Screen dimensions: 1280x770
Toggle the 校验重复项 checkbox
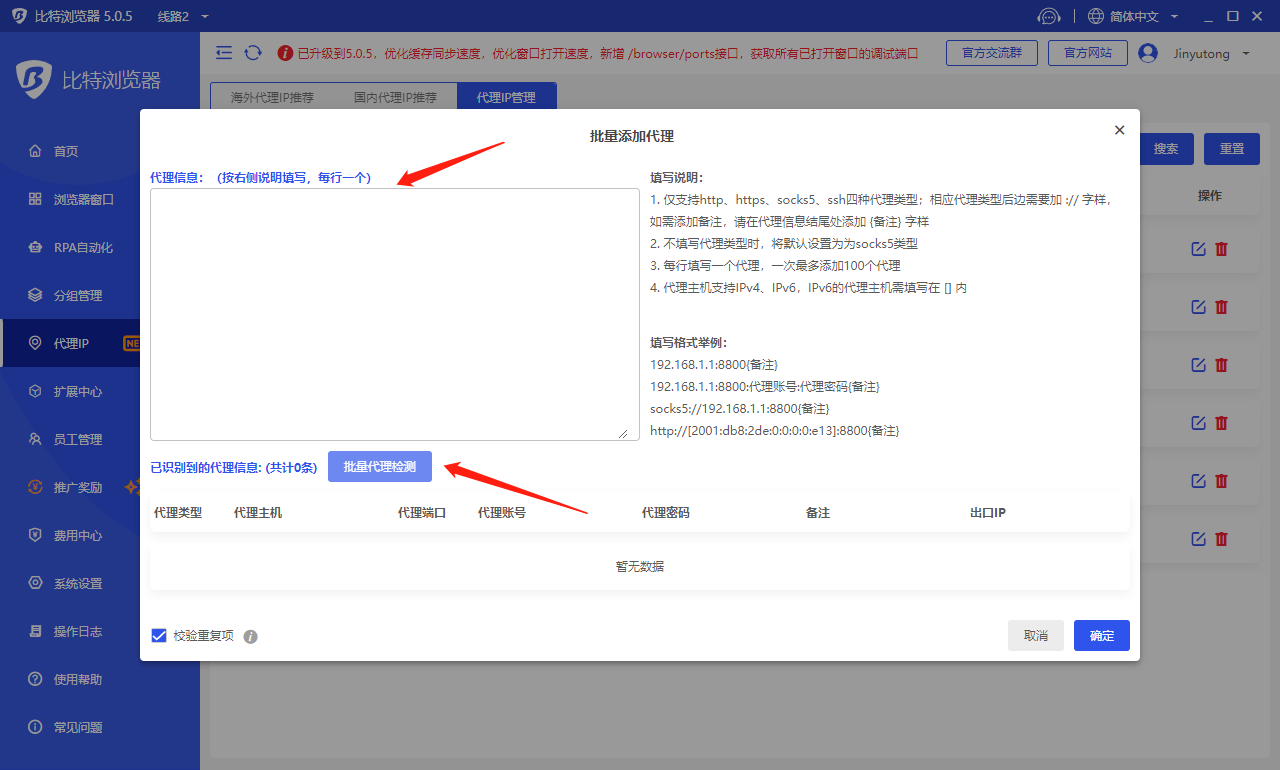pos(159,636)
